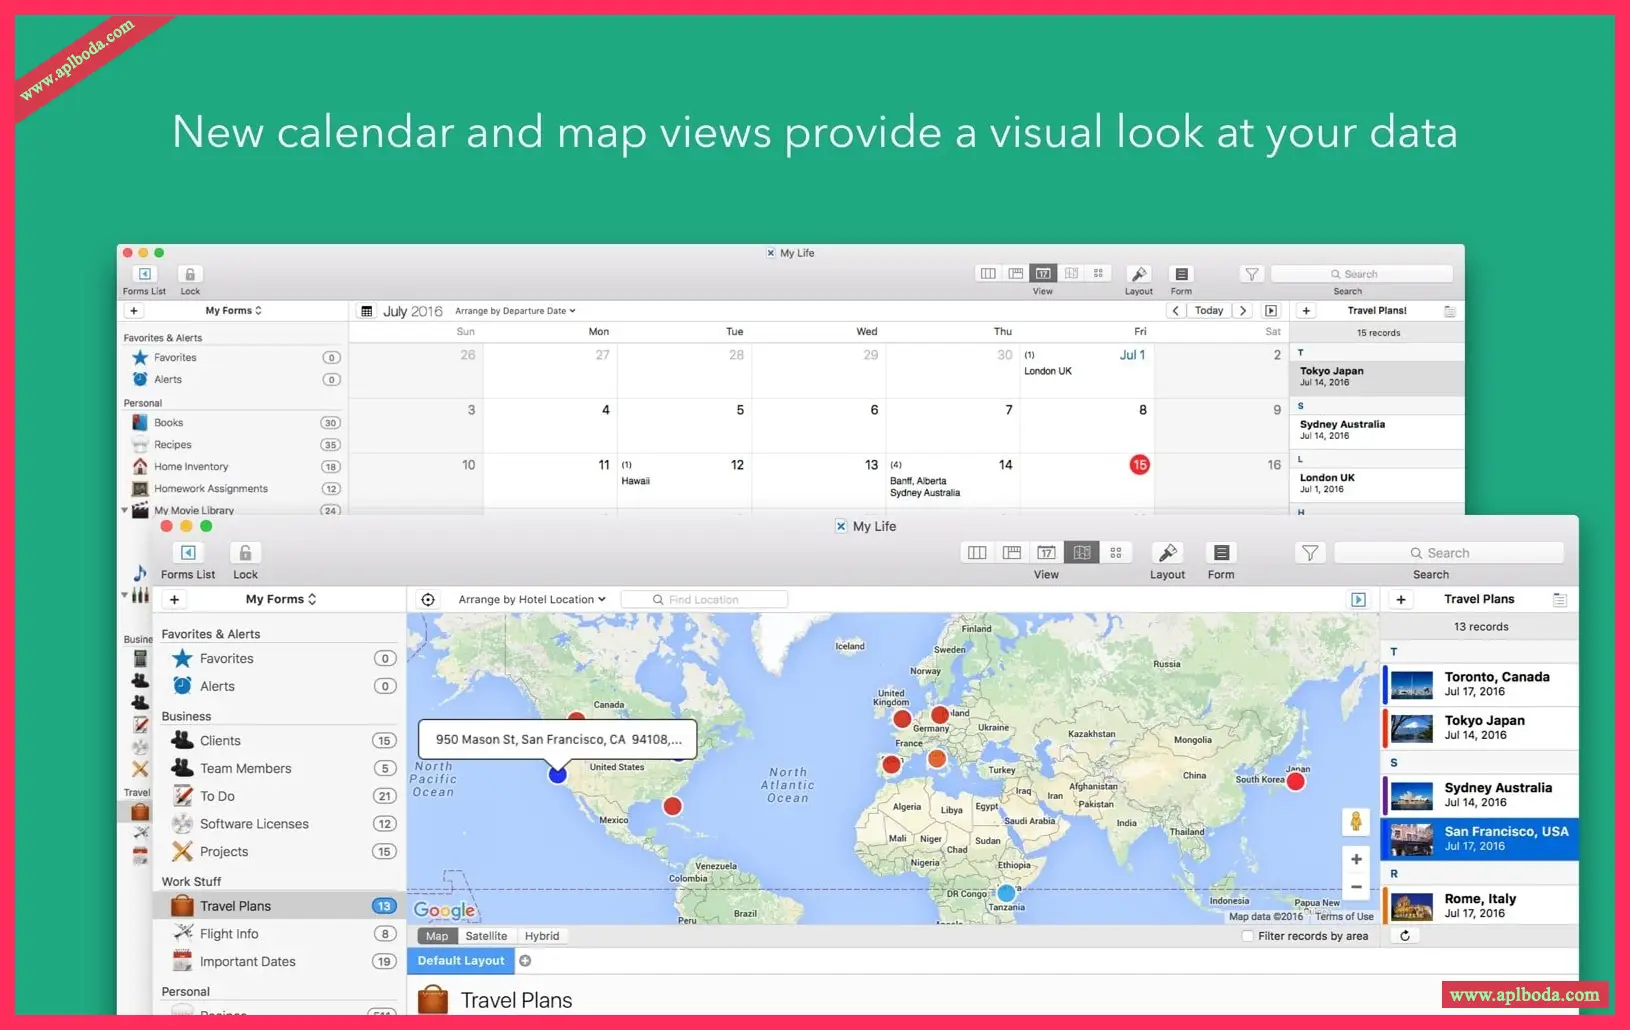The height and width of the screenshot is (1030, 1630).
Task: Select the Default Layout tab
Action: 461,961
